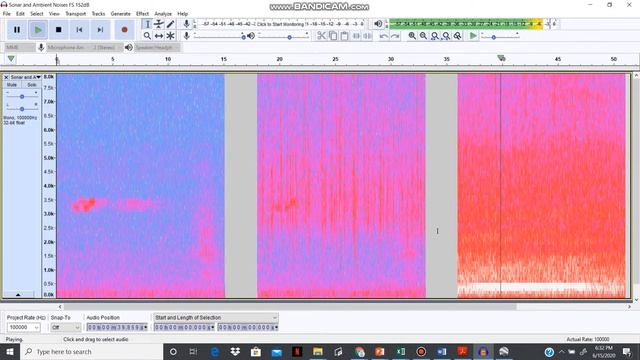Open the Edit menu
The height and width of the screenshot is (360, 640).
pyautogui.click(x=20, y=13)
